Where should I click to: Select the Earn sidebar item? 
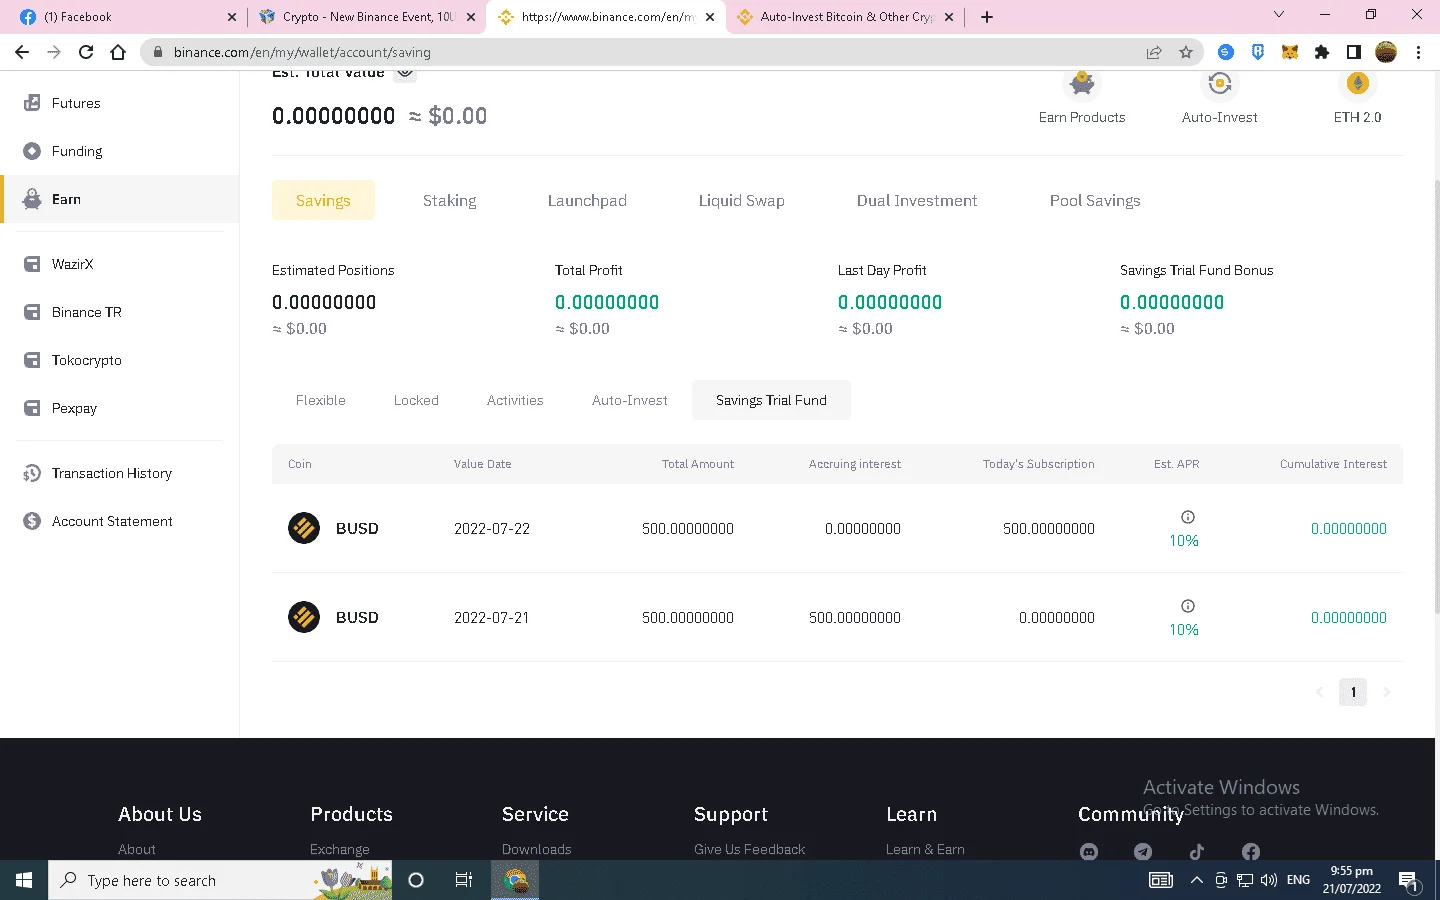click(x=120, y=199)
